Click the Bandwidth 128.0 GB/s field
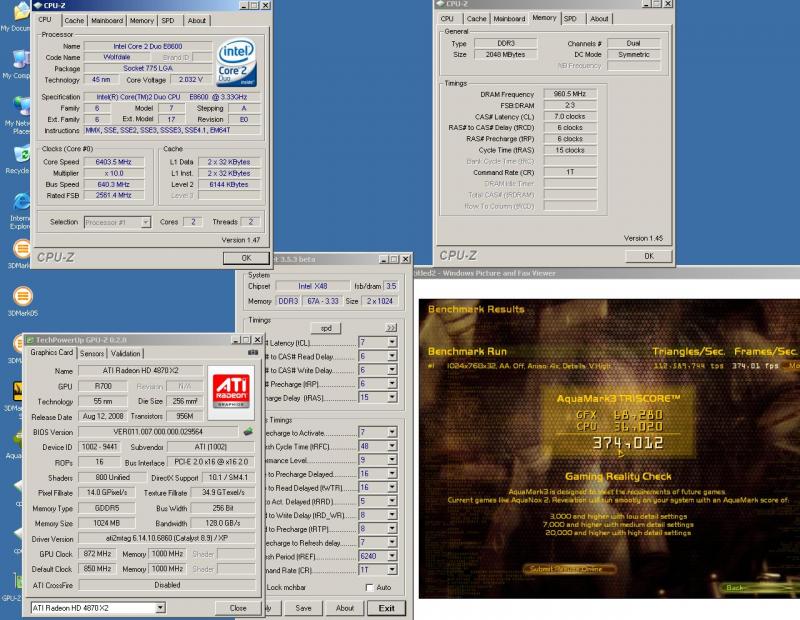 click(x=223, y=523)
